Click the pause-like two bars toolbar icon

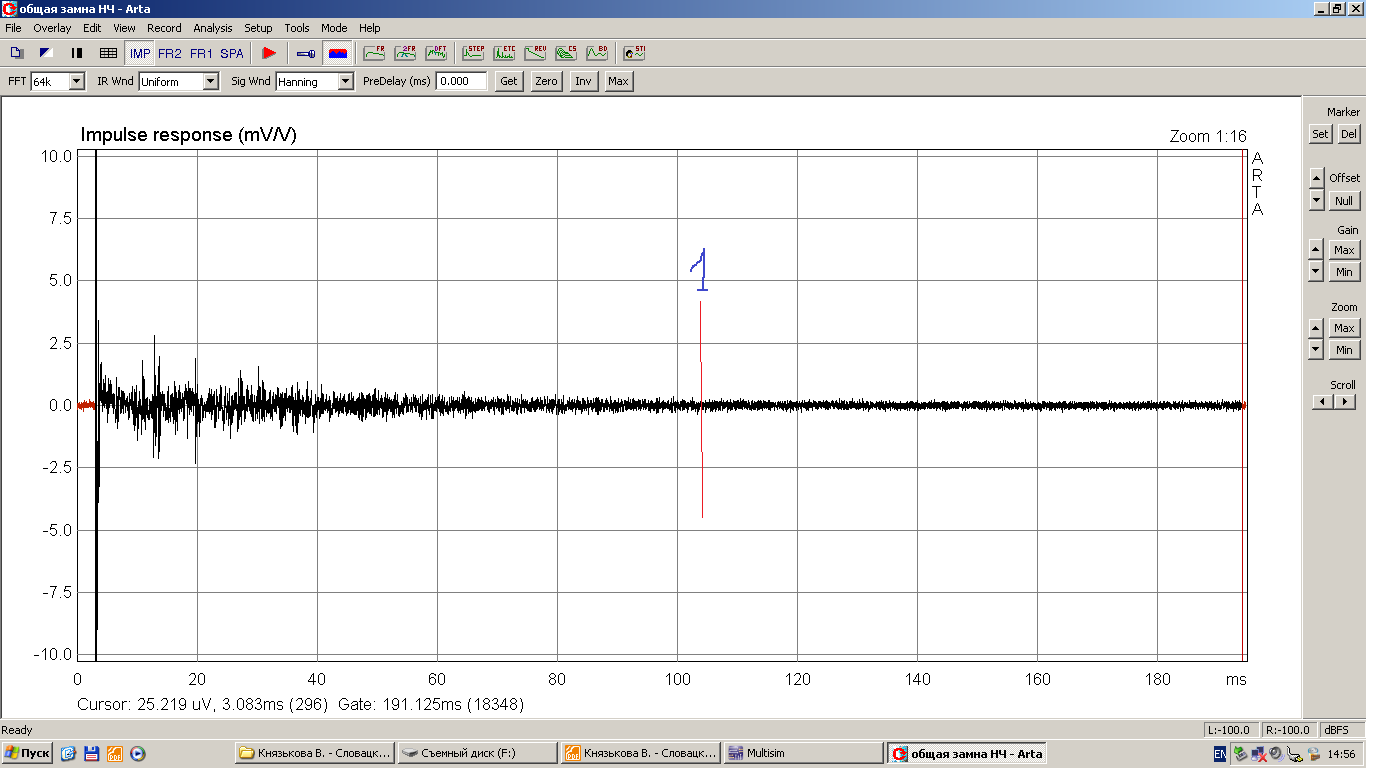(77, 53)
